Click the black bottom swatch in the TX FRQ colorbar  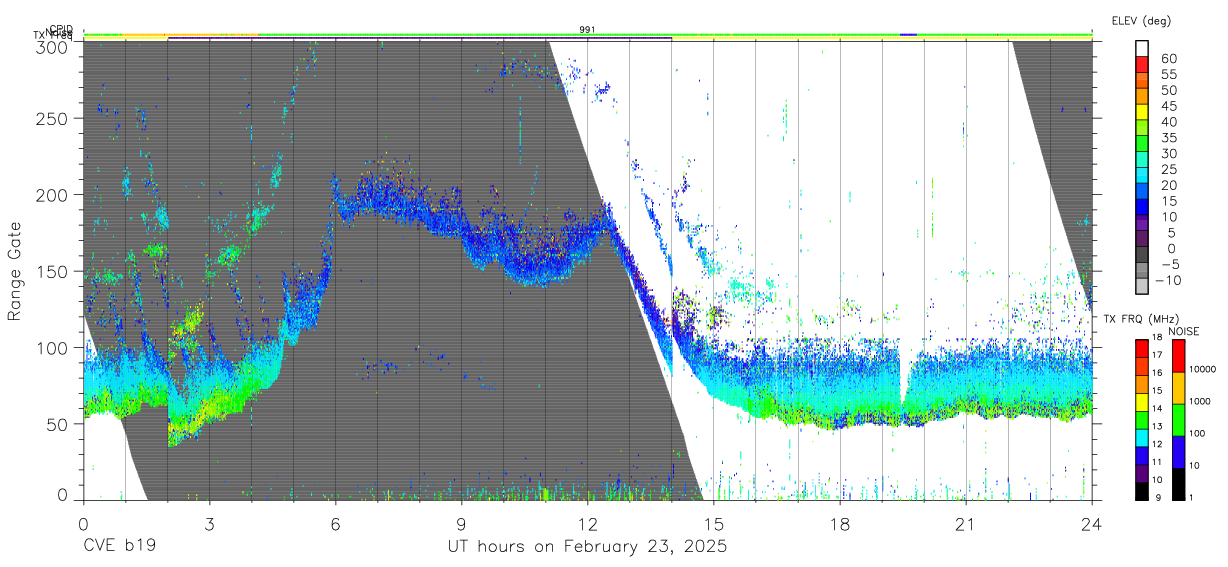1141,490
